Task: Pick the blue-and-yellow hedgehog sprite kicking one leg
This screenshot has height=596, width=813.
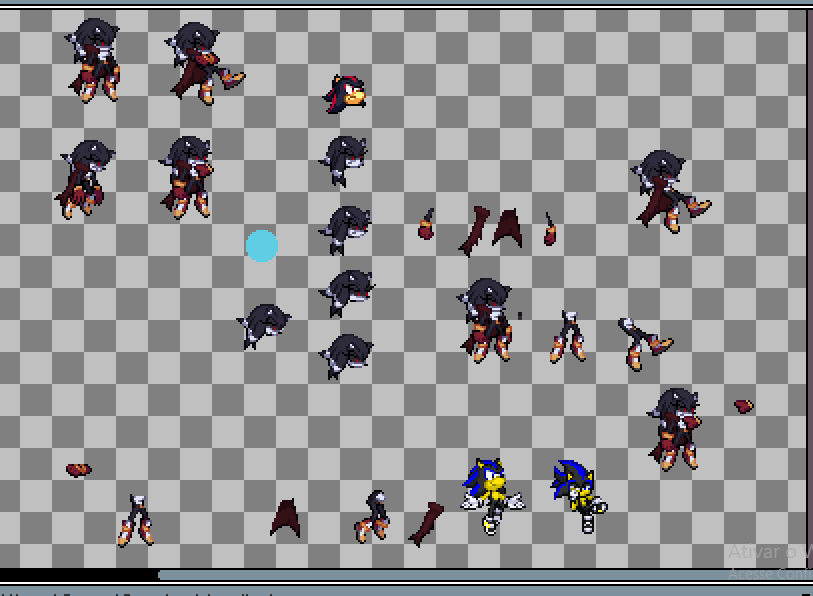Action: coord(579,496)
